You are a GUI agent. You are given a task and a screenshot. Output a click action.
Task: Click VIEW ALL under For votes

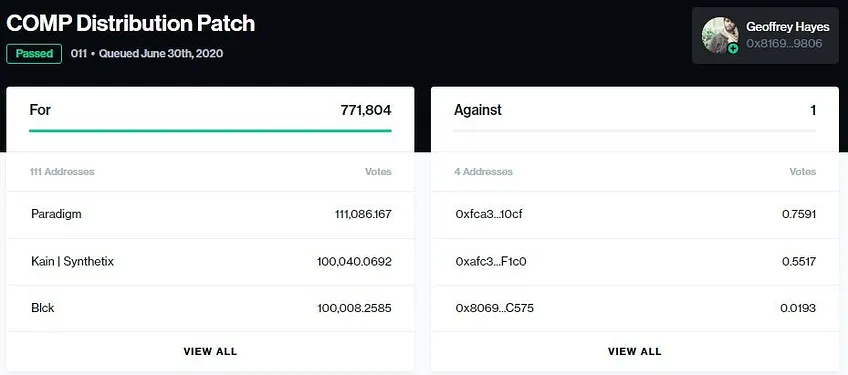click(210, 351)
